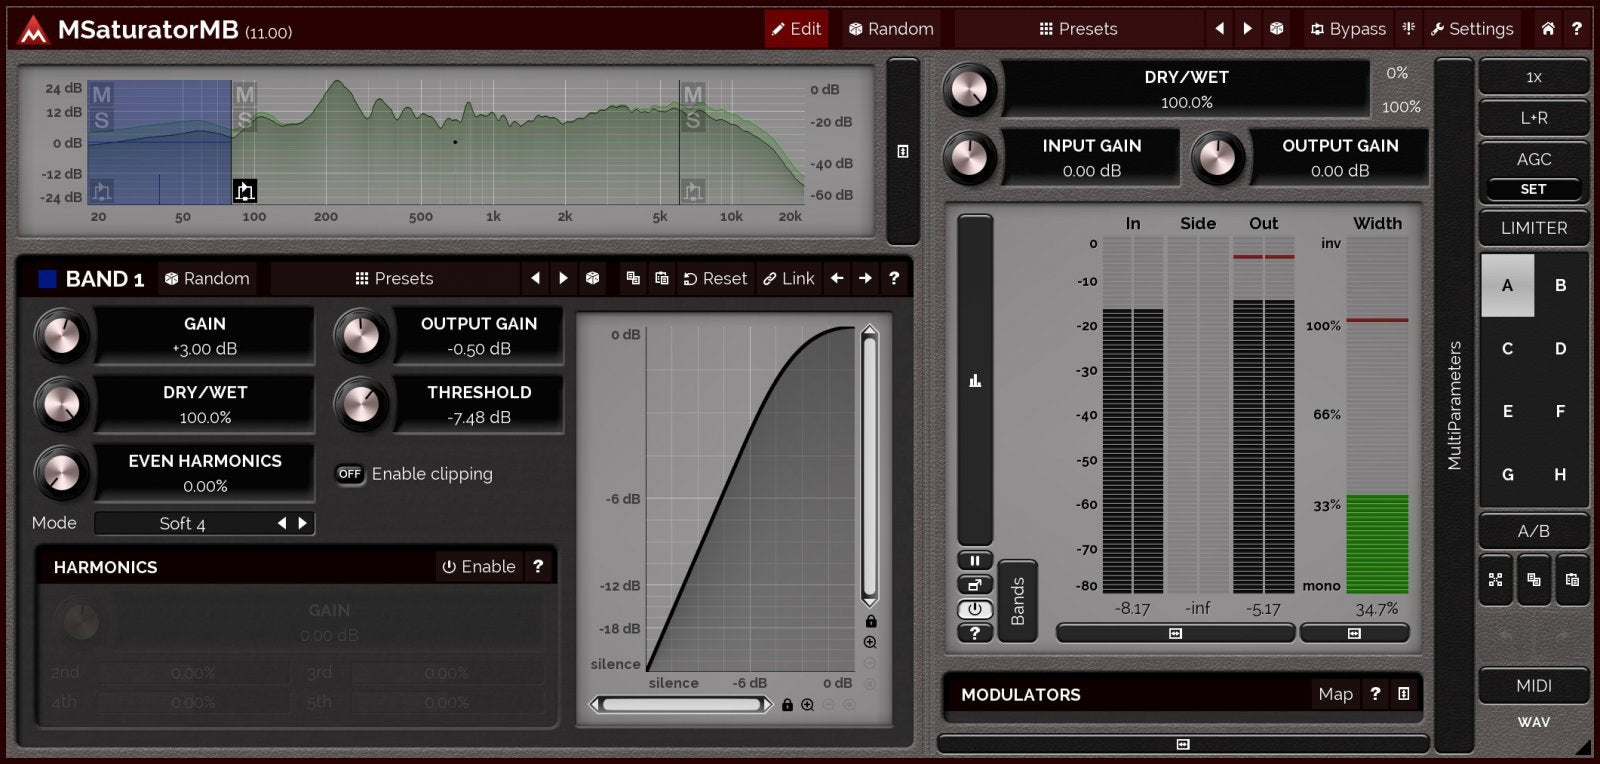Mute Band 1 with the M button in the spectrum
1600x764 pixels.
coord(101,95)
